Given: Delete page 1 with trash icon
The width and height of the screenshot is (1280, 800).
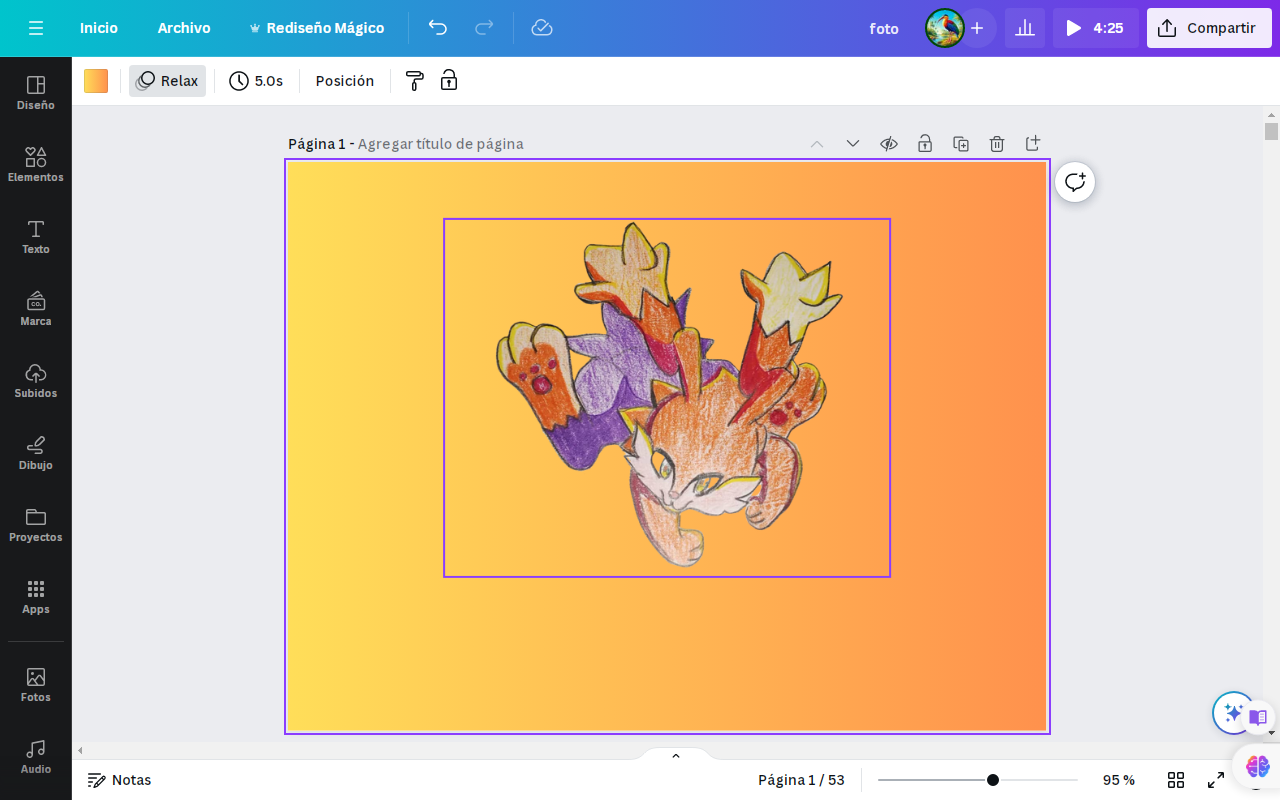Looking at the screenshot, I should tap(997, 144).
